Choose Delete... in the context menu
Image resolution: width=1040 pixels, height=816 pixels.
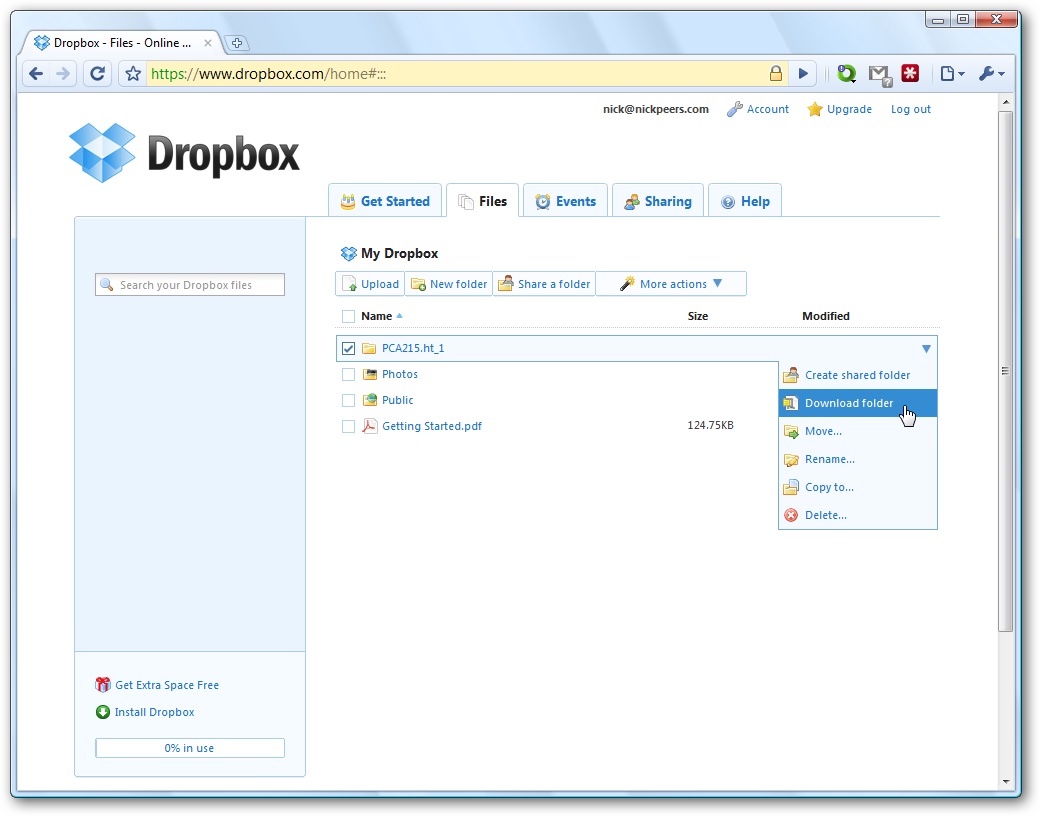(858, 515)
